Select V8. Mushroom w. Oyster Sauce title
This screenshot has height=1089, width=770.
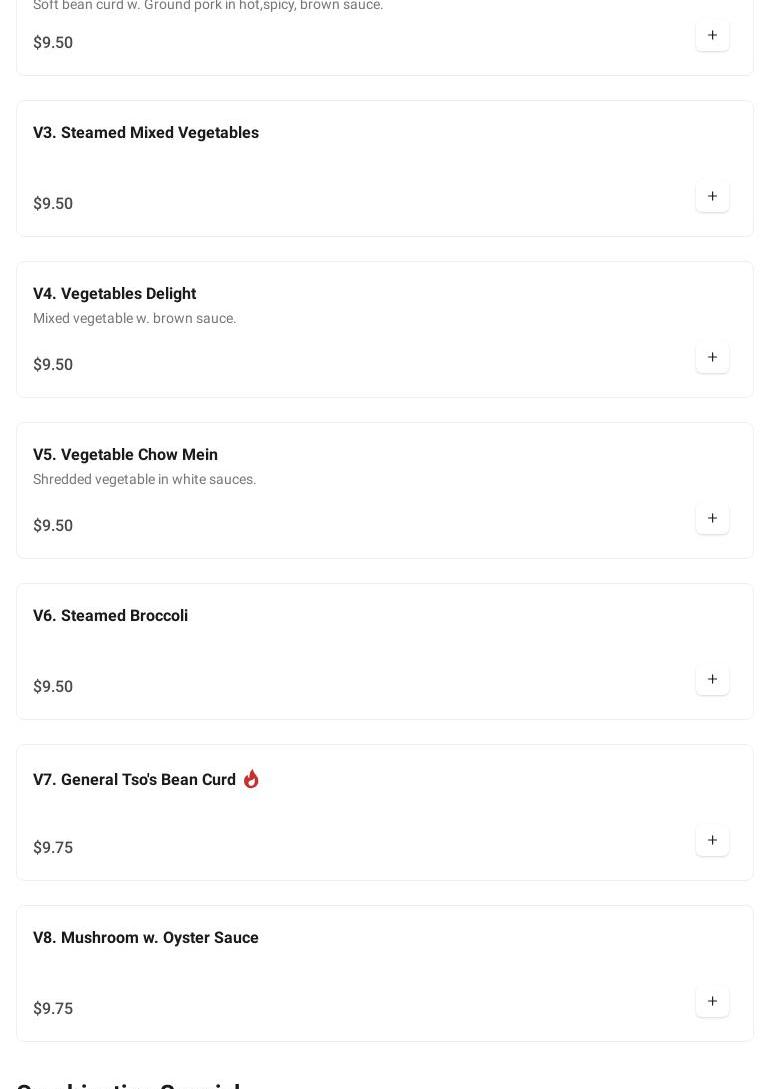pyautogui.click(x=146, y=938)
